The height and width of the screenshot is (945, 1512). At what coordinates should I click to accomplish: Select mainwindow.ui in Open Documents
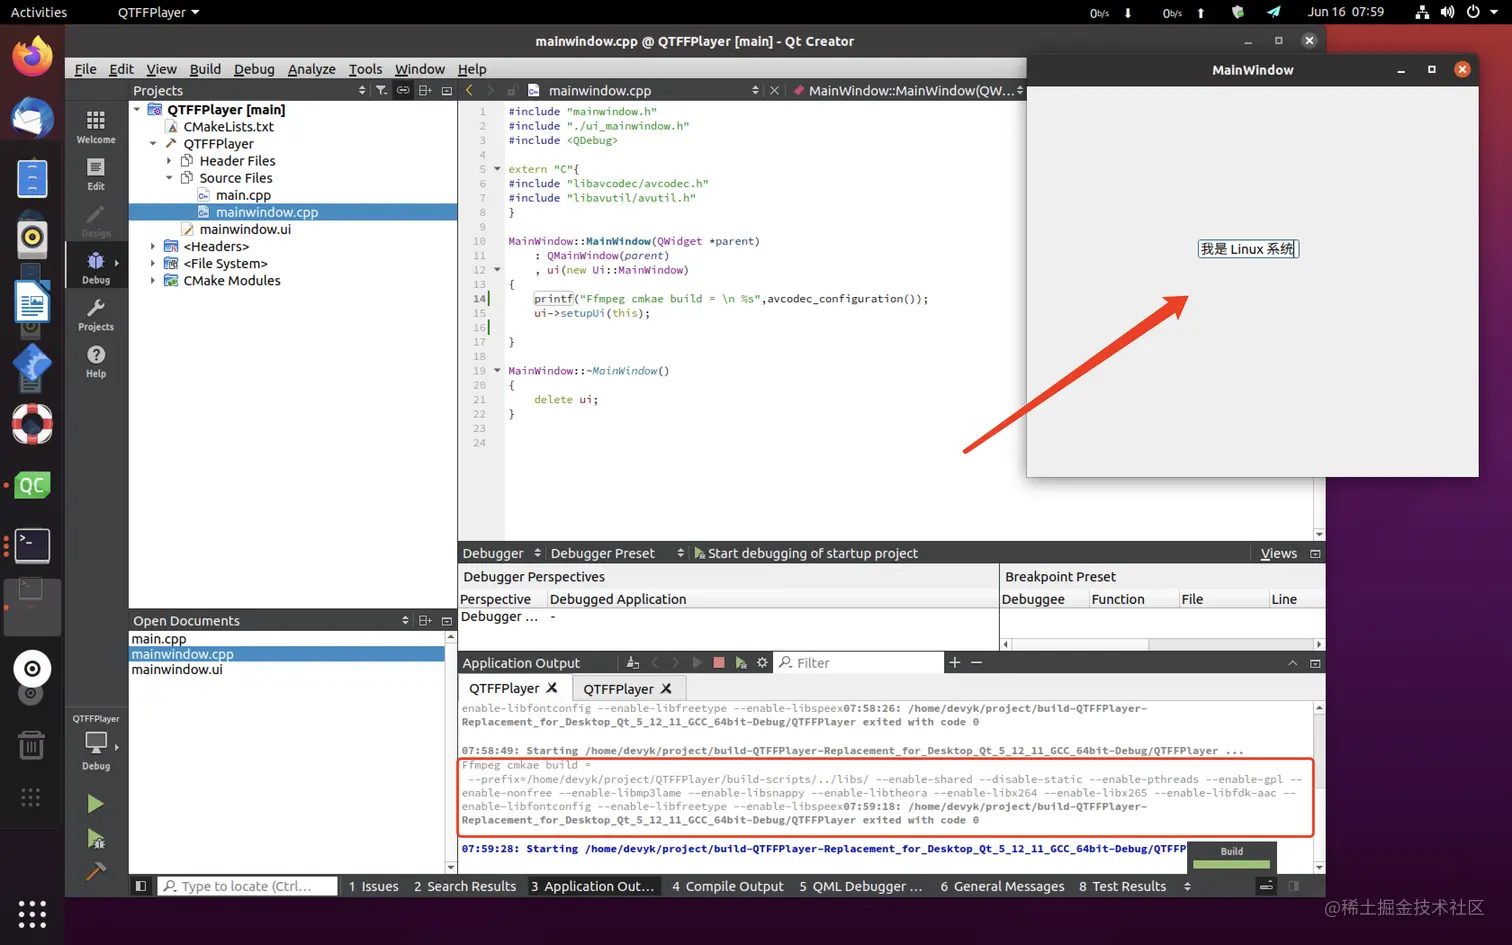[177, 669]
